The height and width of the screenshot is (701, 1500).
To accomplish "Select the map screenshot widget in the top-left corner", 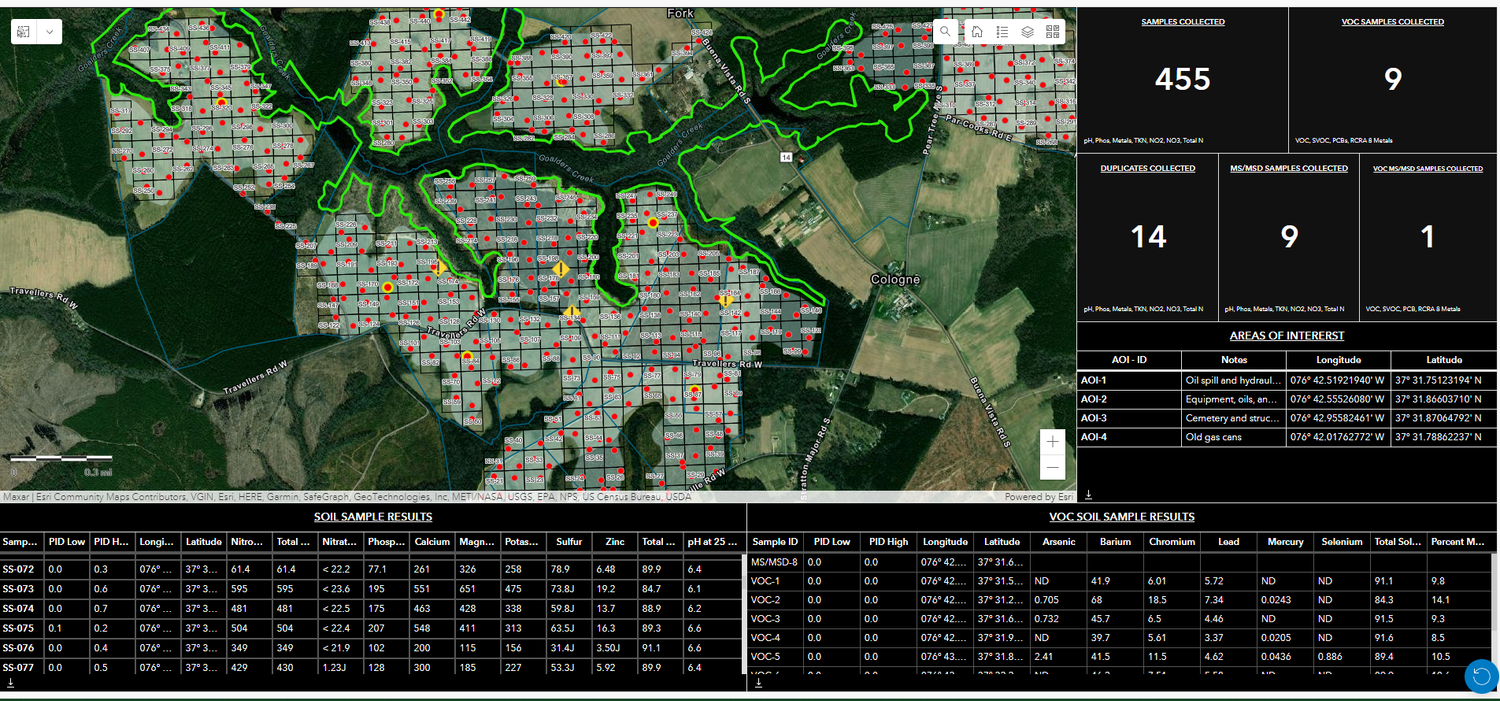I will pyautogui.click(x=22, y=31).
